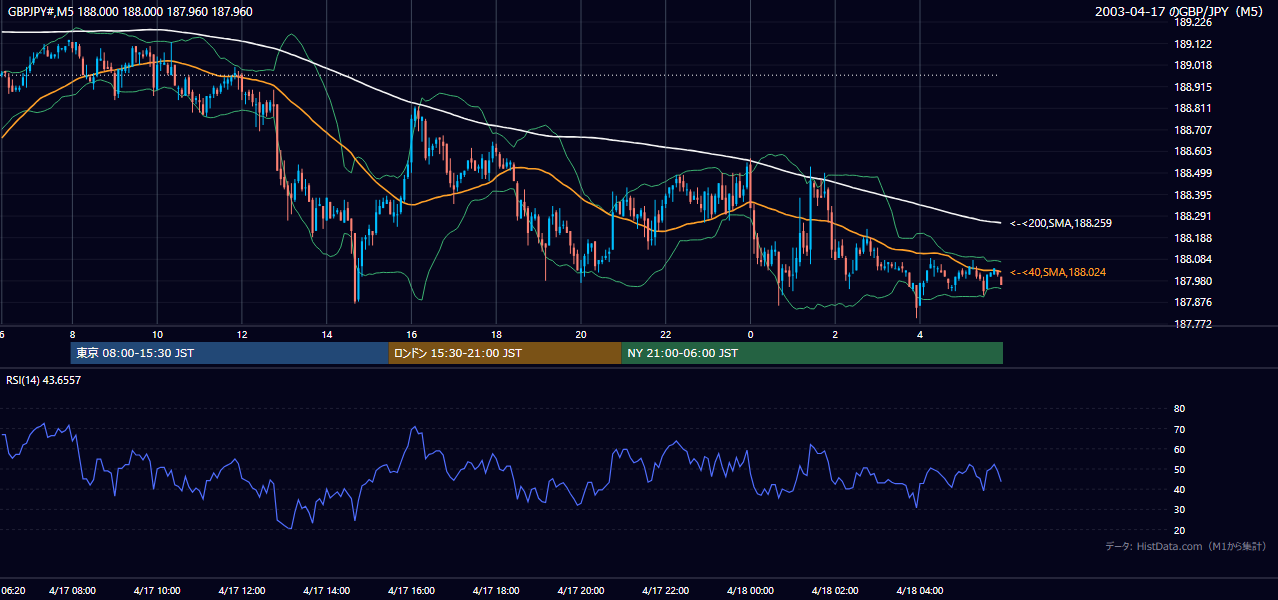Click the 4/17 20:00 time axis label

pyautogui.click(x=581, y=591)
